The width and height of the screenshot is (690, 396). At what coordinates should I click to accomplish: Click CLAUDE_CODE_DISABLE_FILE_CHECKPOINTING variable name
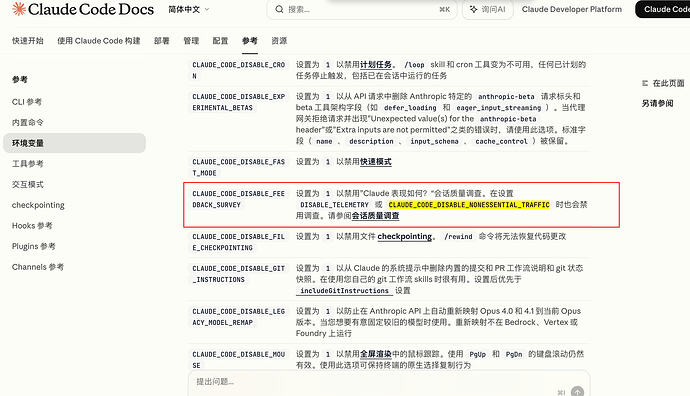[x=239, y=242]
